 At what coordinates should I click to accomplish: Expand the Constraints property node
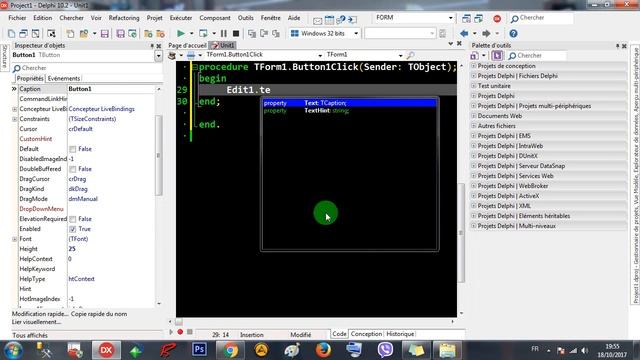tap(15, 119)
